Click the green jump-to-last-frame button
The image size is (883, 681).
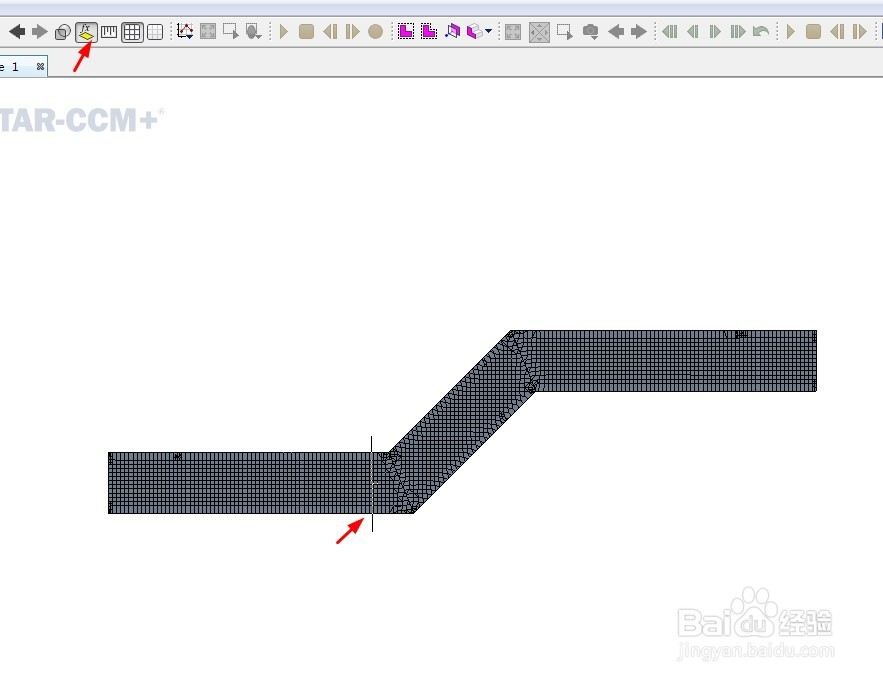coord(738,32)
